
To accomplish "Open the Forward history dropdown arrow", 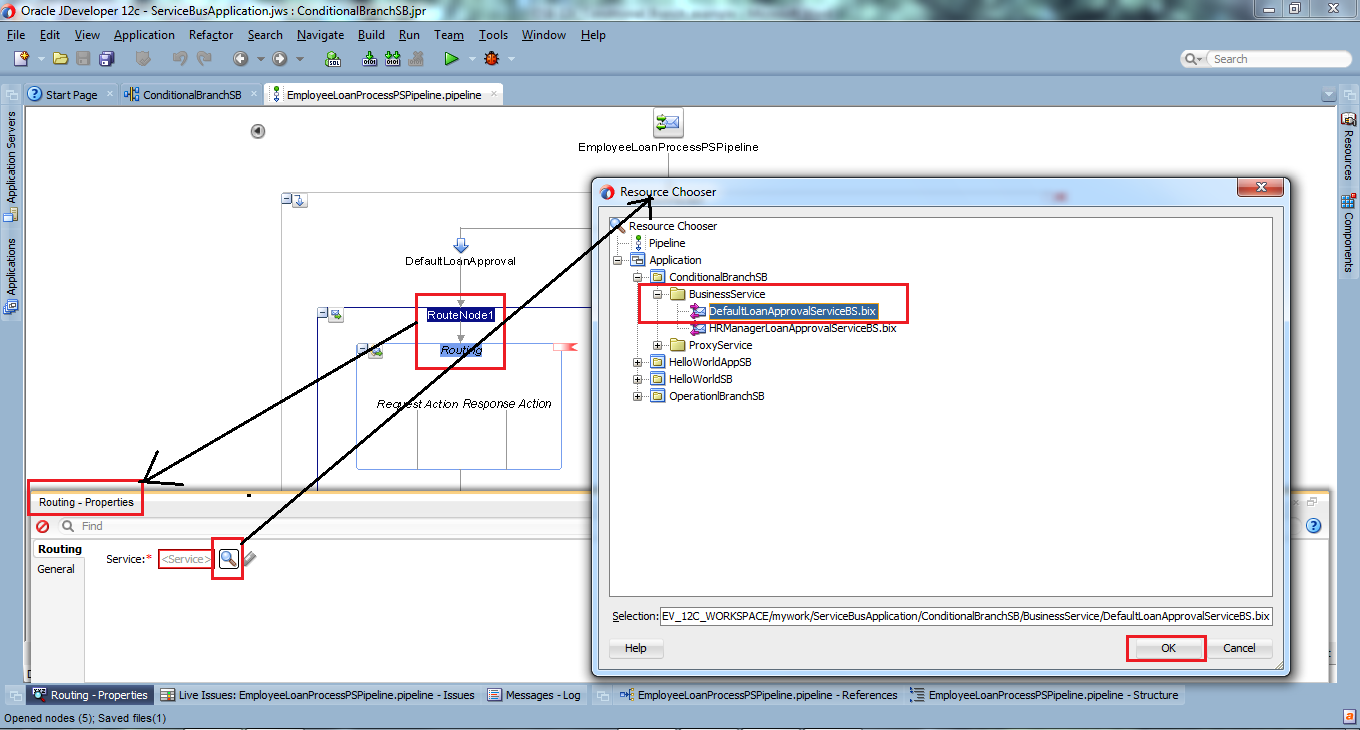I will coord(299,59).
